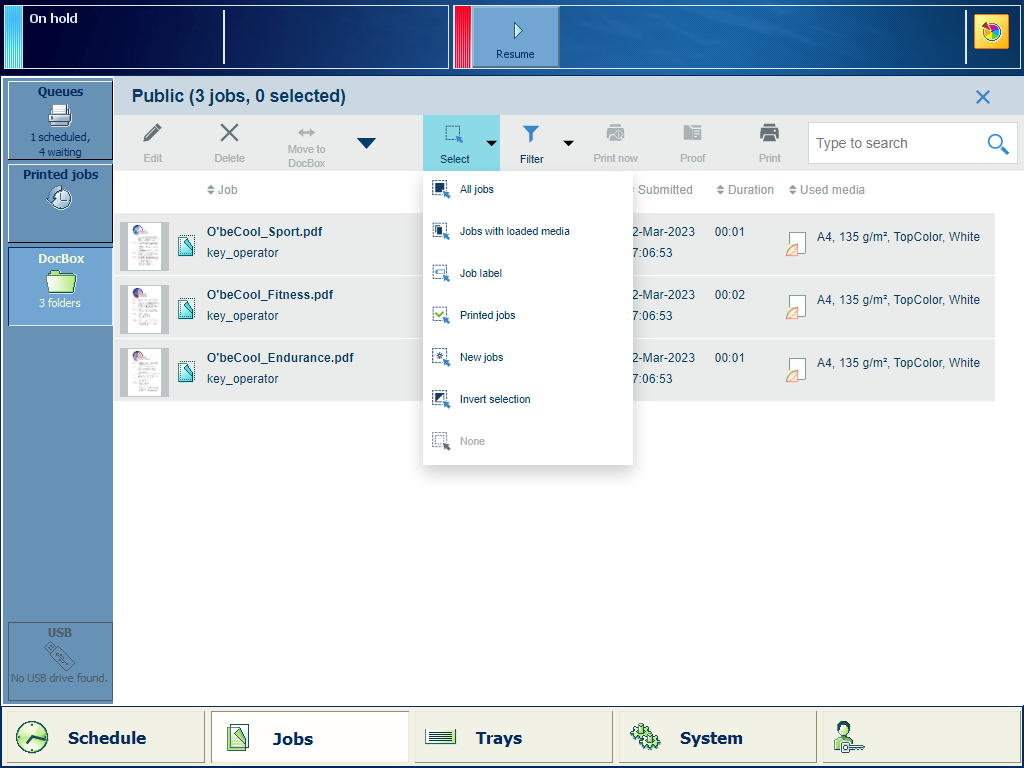Click the magnifier search icon
The width and height of the screenshot is (1024, 768).
click(x=998, y=143)
